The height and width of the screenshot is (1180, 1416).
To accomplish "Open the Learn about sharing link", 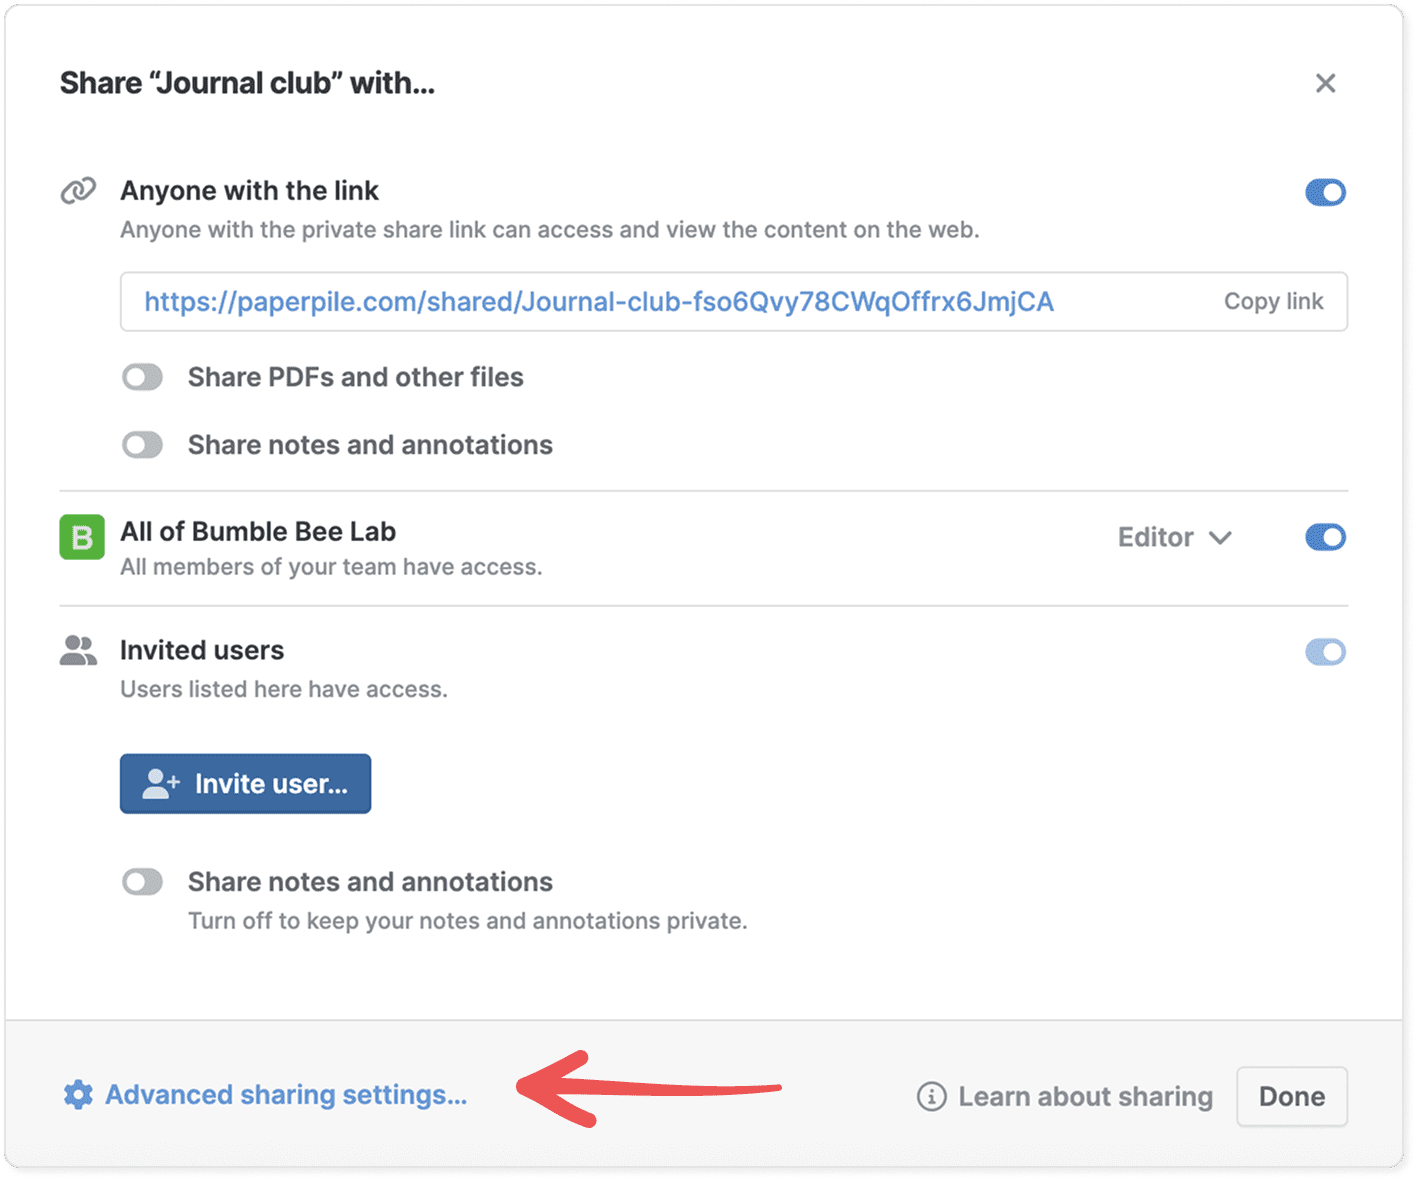I will pos(1085,1097).
